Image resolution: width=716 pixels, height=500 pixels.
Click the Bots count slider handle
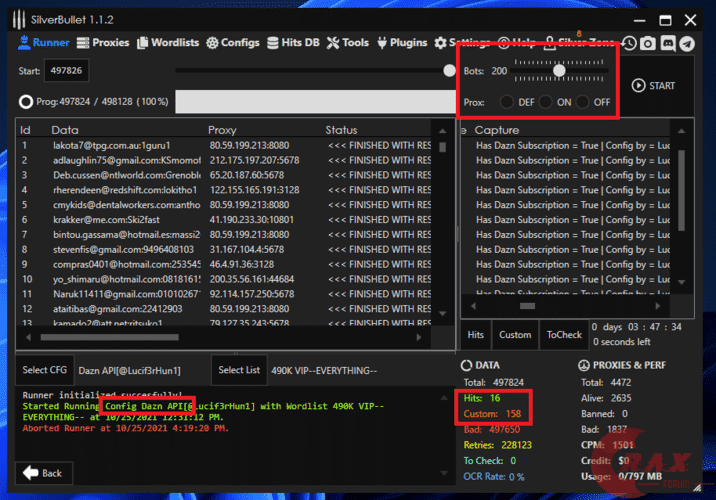(559, 70)
